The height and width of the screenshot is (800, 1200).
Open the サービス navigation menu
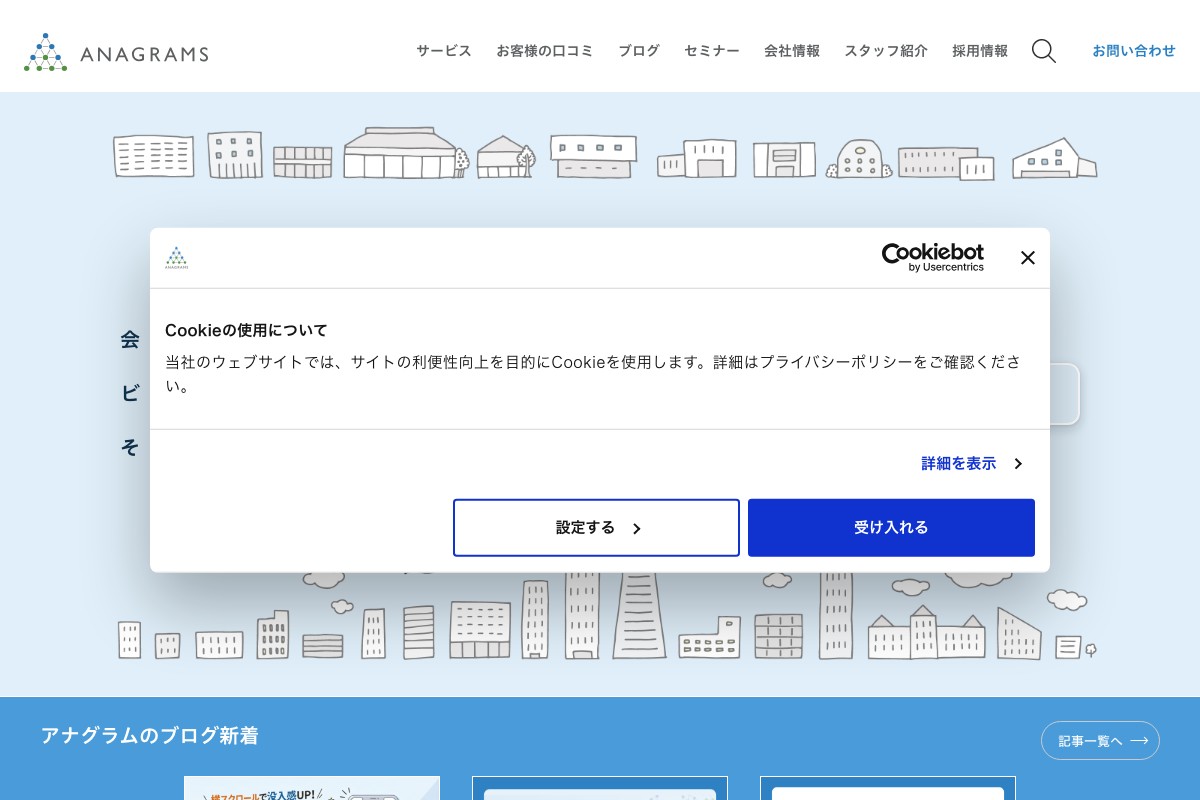[x=443, y=51]
